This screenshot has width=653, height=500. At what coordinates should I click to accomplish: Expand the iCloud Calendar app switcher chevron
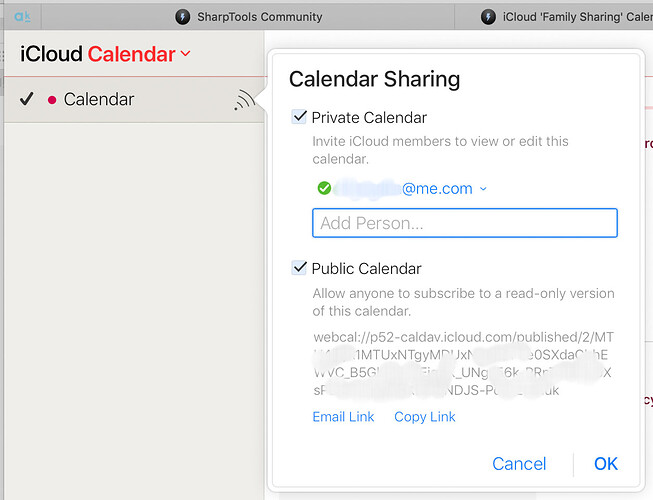point(185,54)
